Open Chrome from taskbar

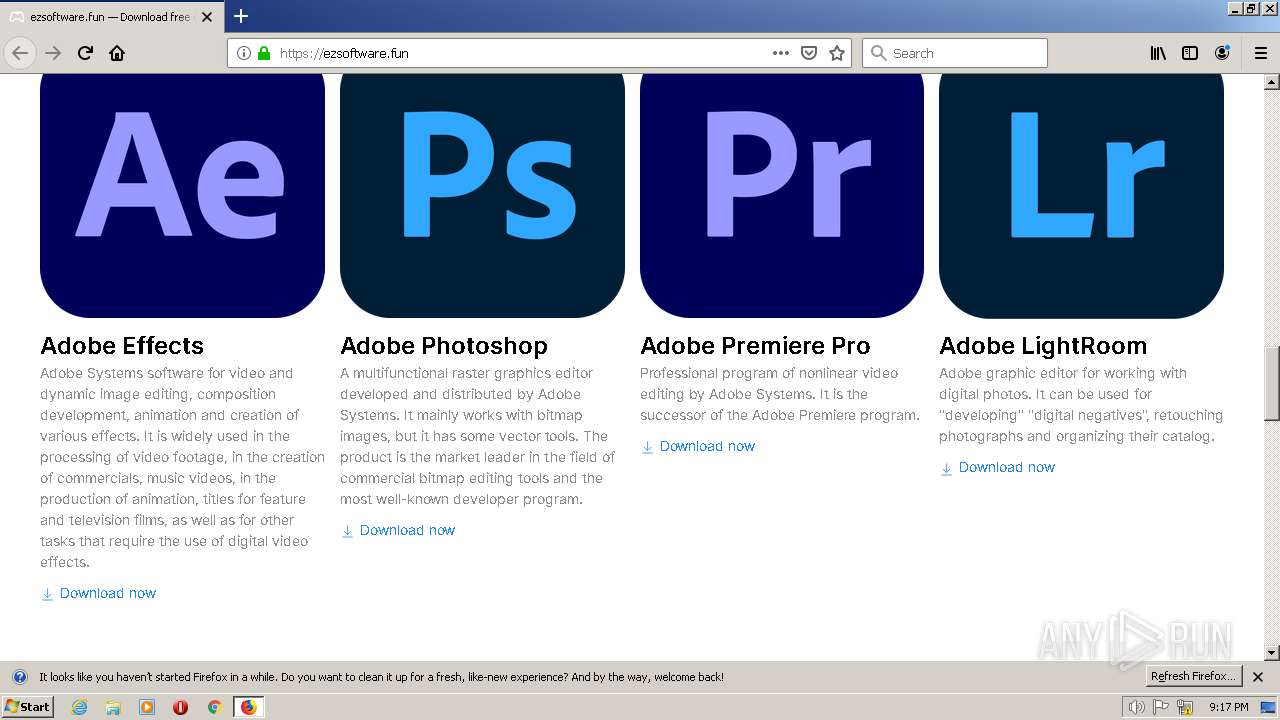[214, 707]
